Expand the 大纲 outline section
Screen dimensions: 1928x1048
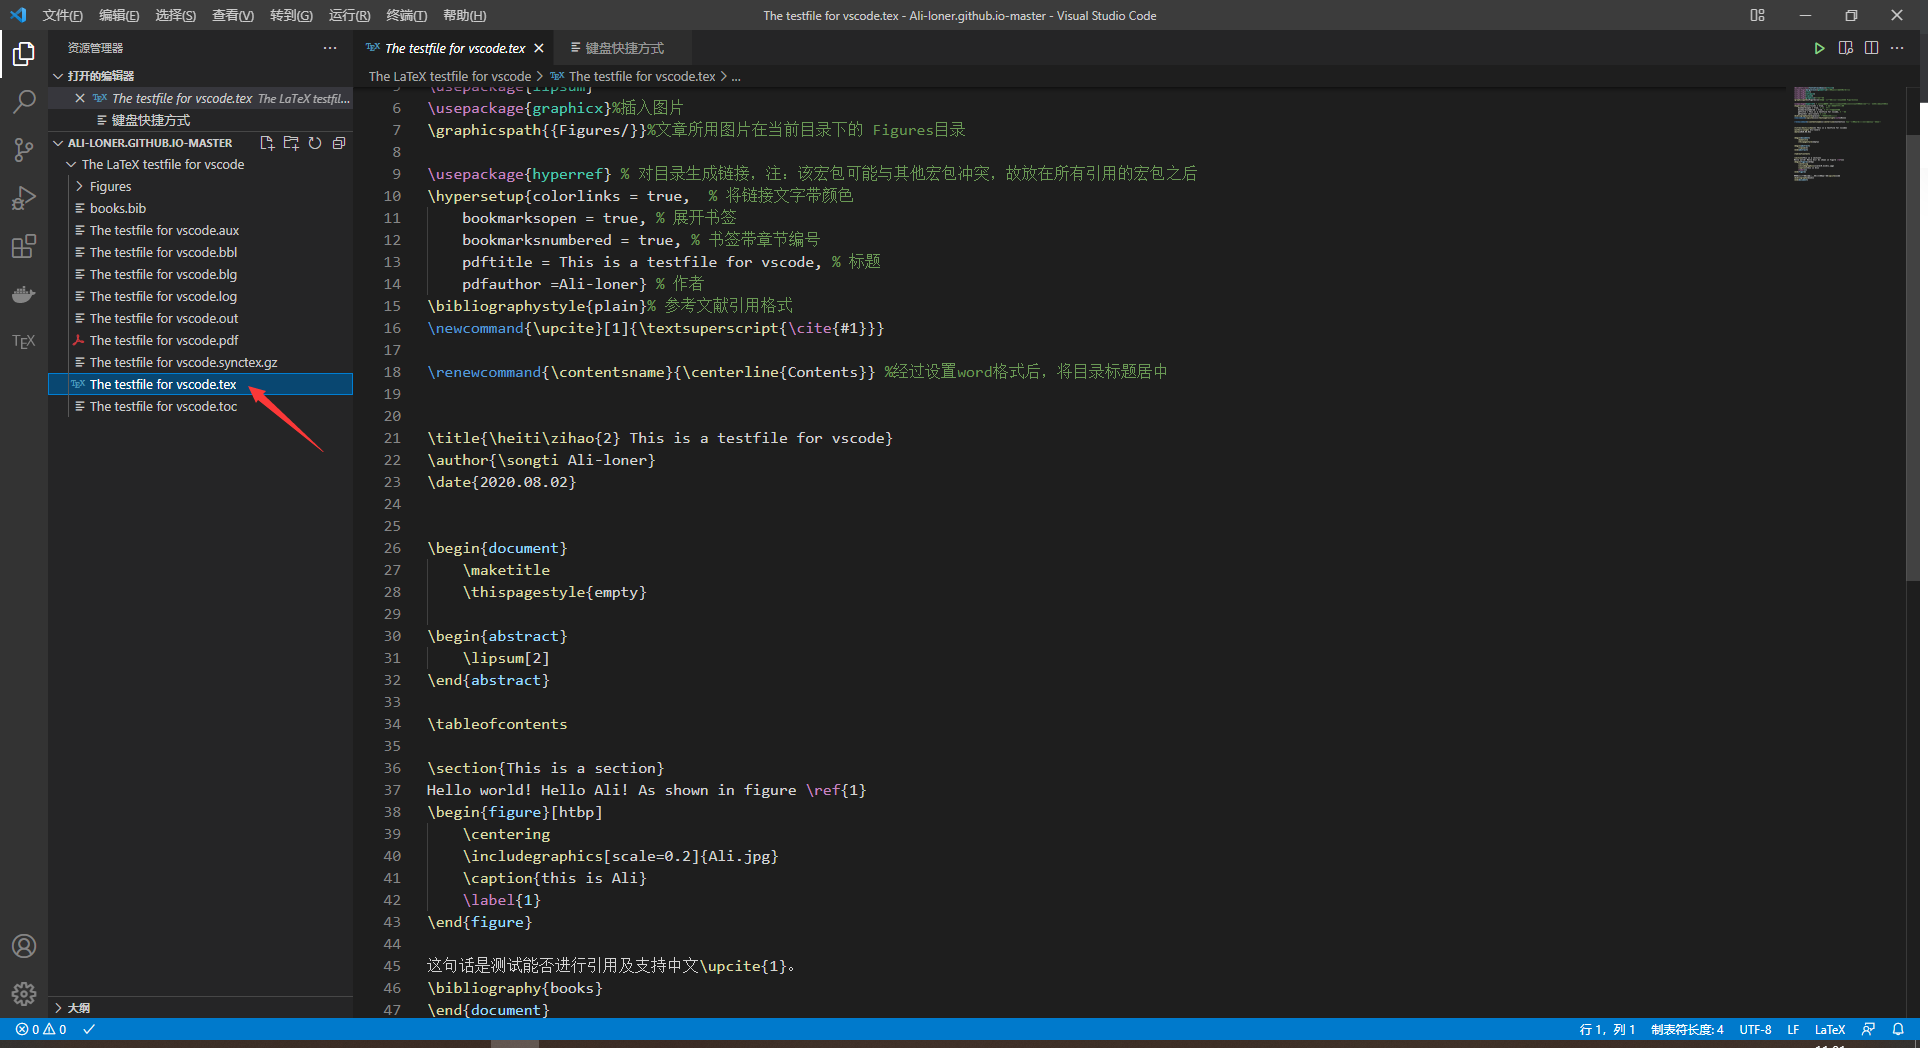coord(200,1007)
